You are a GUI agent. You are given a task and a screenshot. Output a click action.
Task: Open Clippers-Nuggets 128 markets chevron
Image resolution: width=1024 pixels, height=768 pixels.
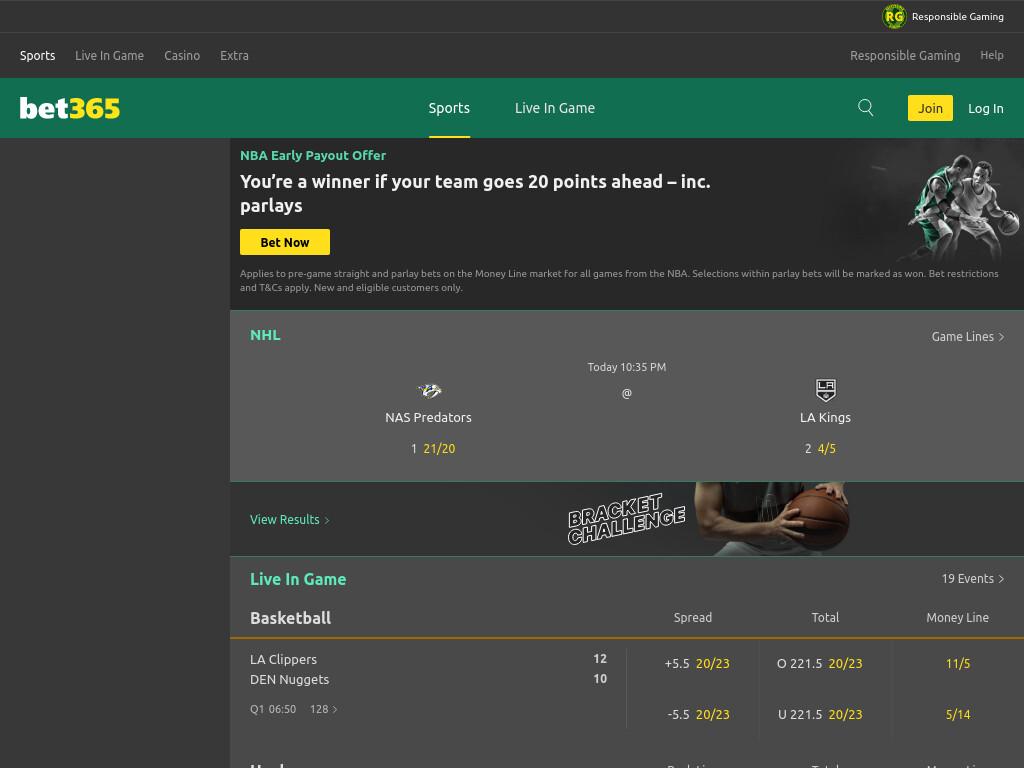click(335, 709)
